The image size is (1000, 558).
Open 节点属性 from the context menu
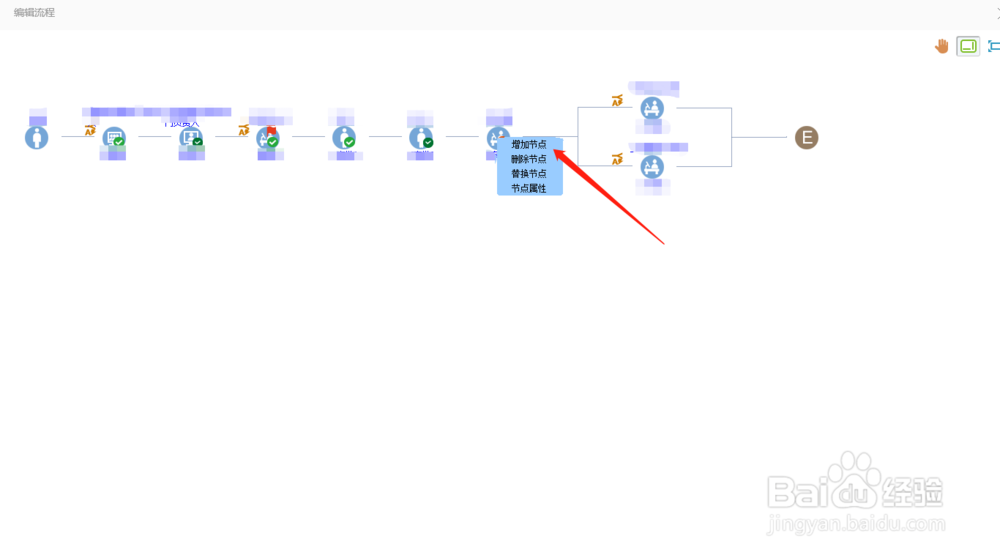529,188
